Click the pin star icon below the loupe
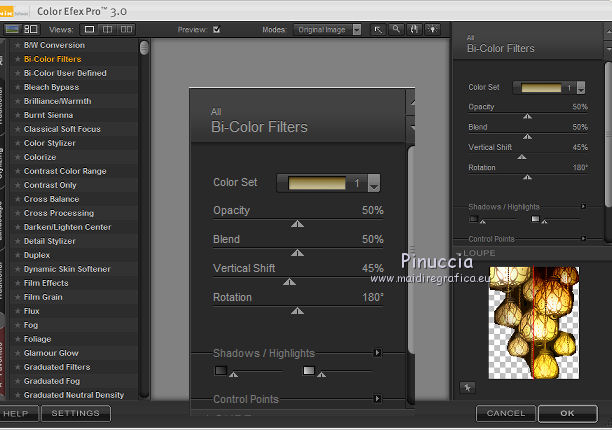 [468, 387]
